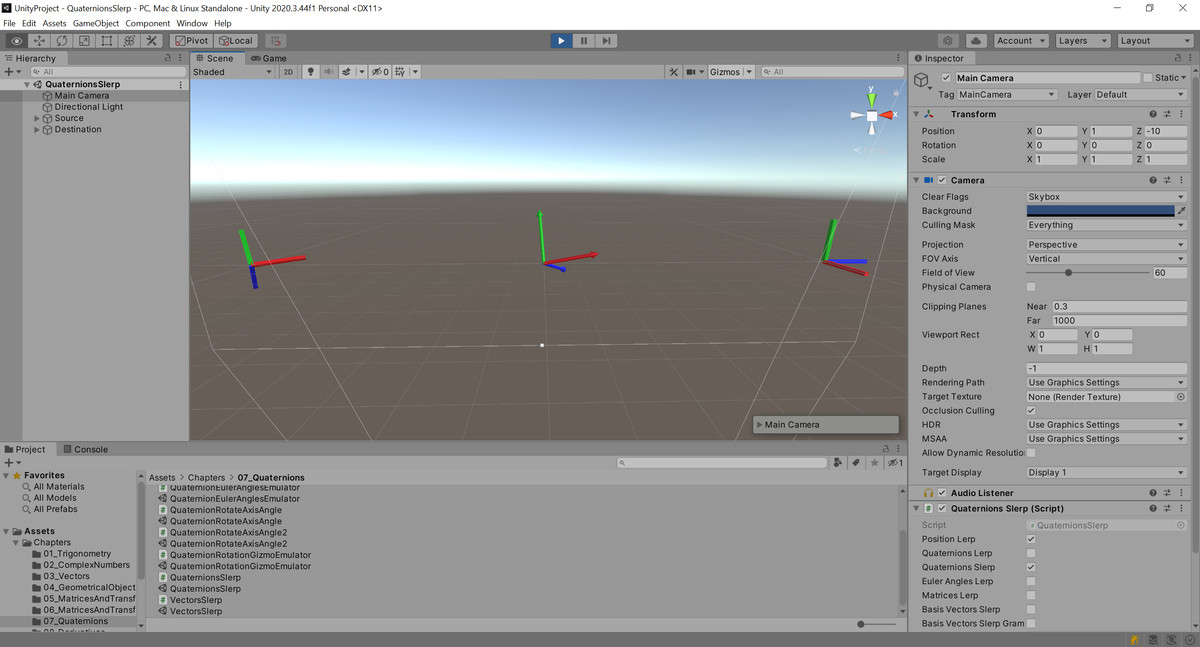This screenshot has width=1200, height=647.
Task: Select the 03_Vectors folder
Action: (66, 576)
